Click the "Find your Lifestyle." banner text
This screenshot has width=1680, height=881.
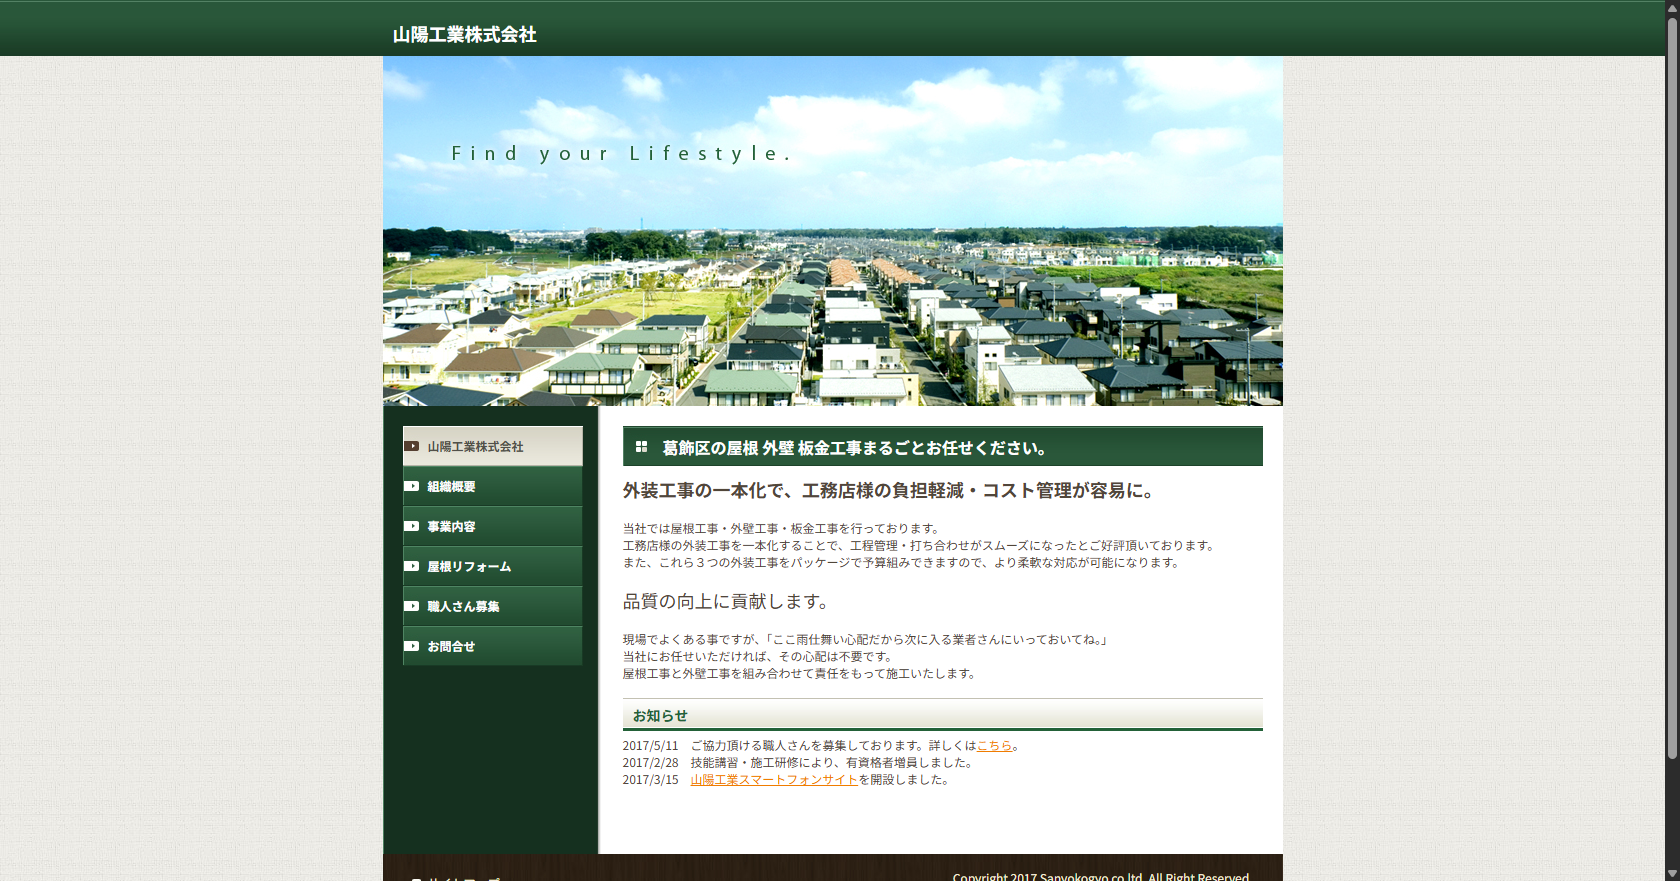tap(621, 154)
